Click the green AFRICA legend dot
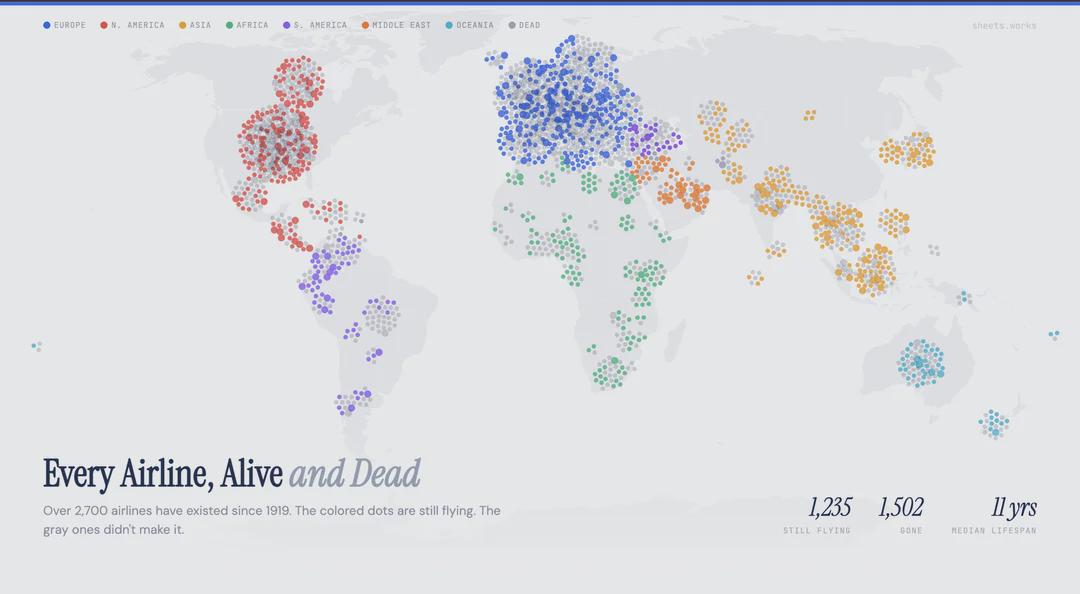Viewport: 1080px width, 594px height. click(227, 25)
